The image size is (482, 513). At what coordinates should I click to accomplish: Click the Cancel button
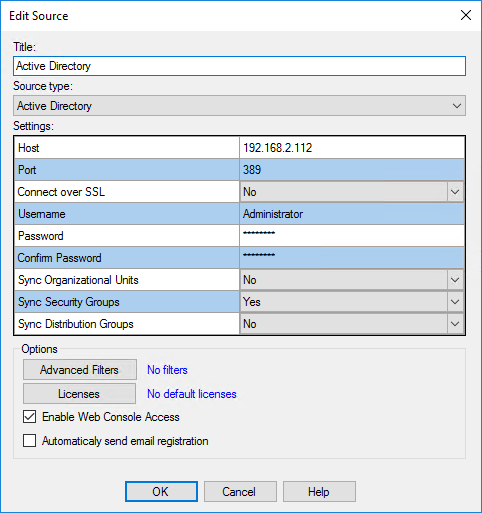click(x=240, y=491)
